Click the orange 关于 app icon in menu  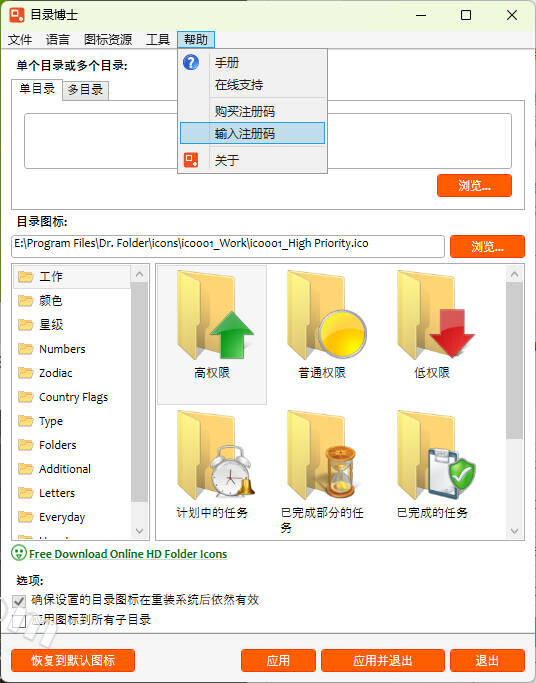point(191,160)
